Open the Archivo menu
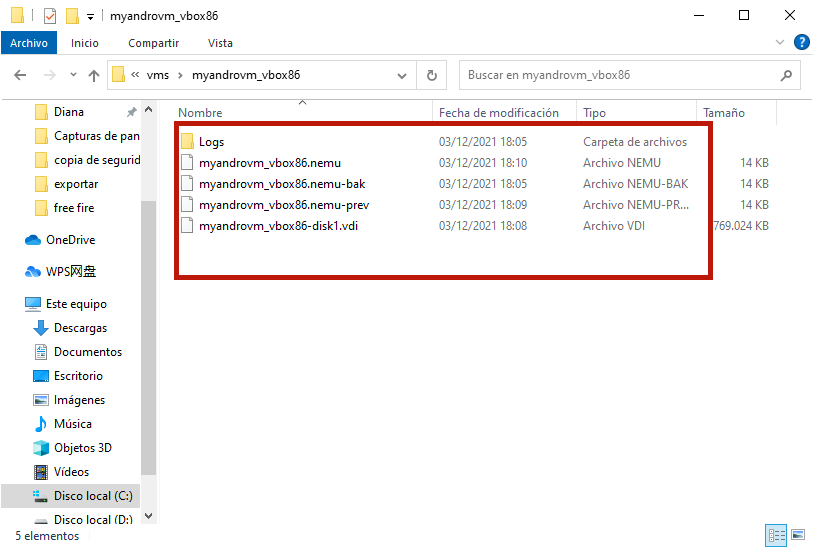This screenshot has width=814, height=548. click(29, 43)
